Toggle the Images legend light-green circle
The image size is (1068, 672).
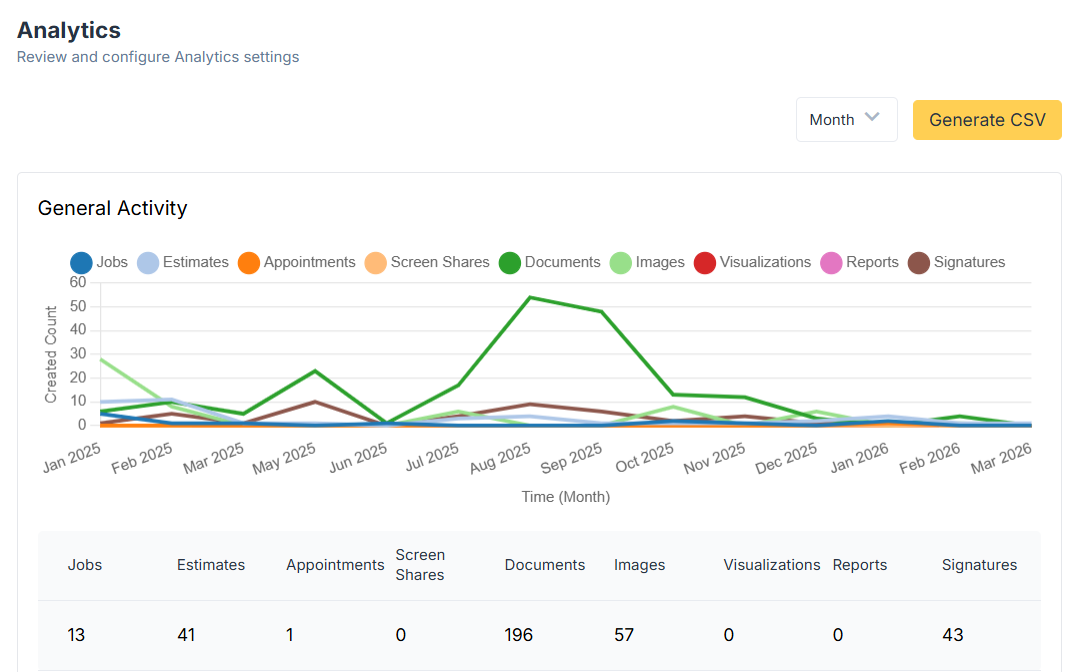(x=621, y=263)
